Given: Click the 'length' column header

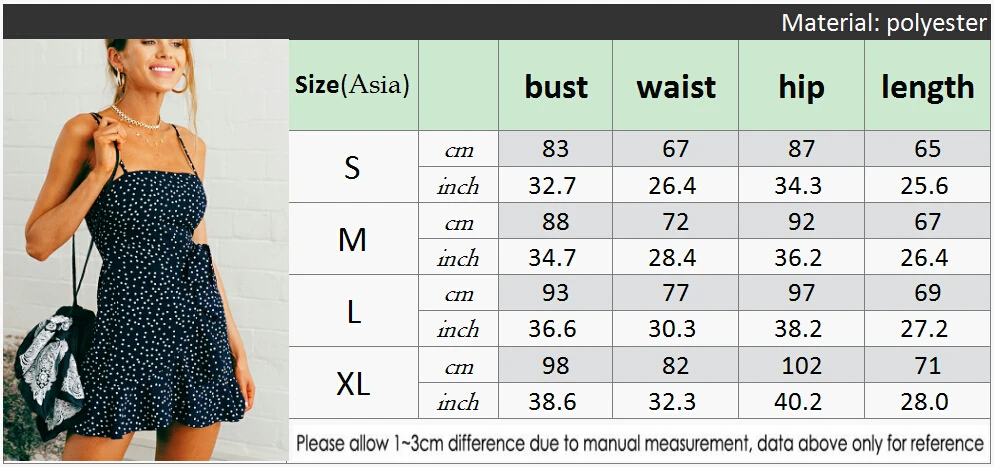Looking at the screenshot, I should pyautogui.click(x=927, y=86).
